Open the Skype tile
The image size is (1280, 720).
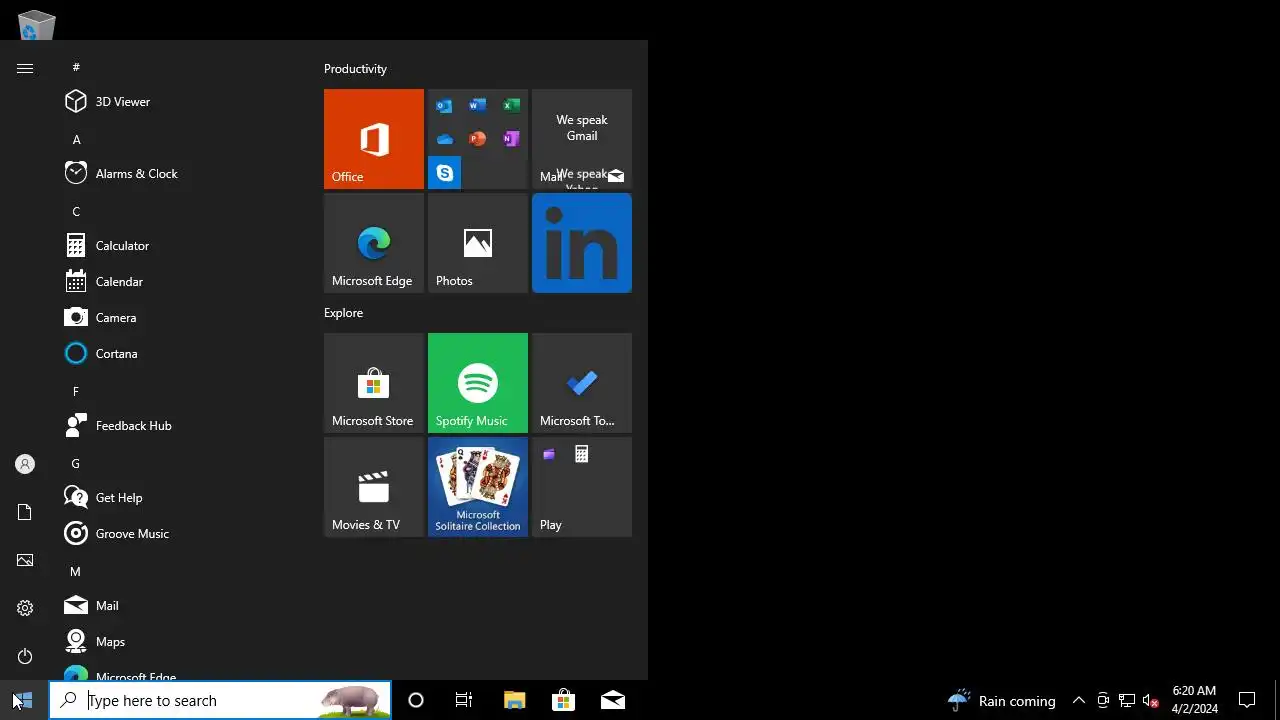(x=444, y=173)
